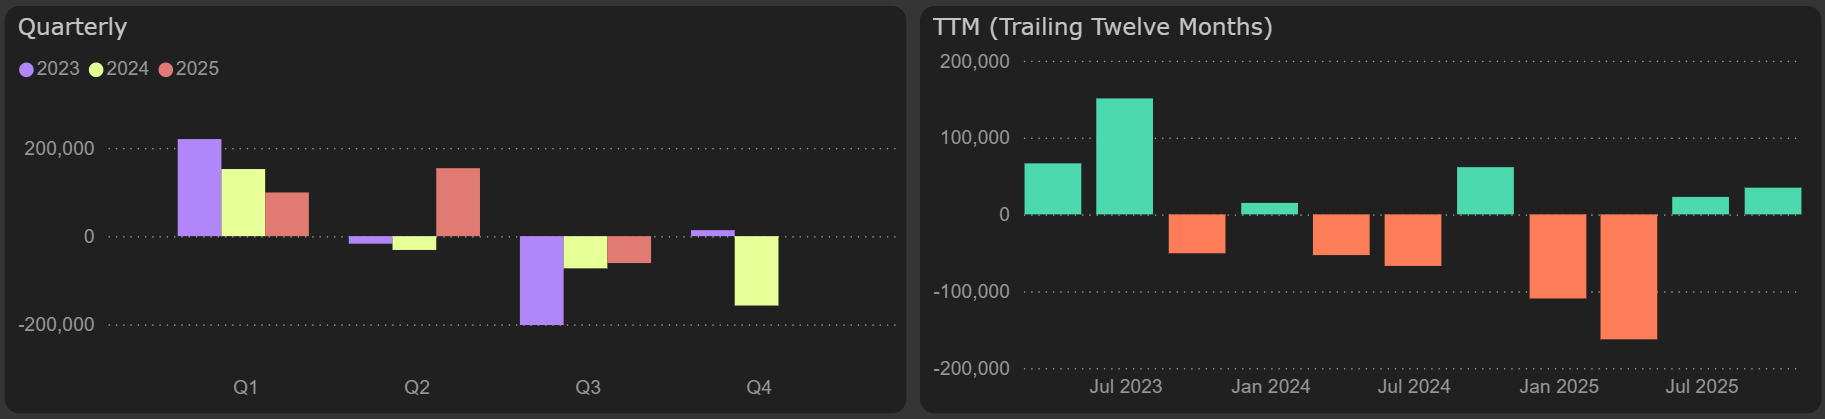This screenshot has width=1825, height=419.
Task: Select the deepest orange bar in the TTM chart
Action: 1628,276
